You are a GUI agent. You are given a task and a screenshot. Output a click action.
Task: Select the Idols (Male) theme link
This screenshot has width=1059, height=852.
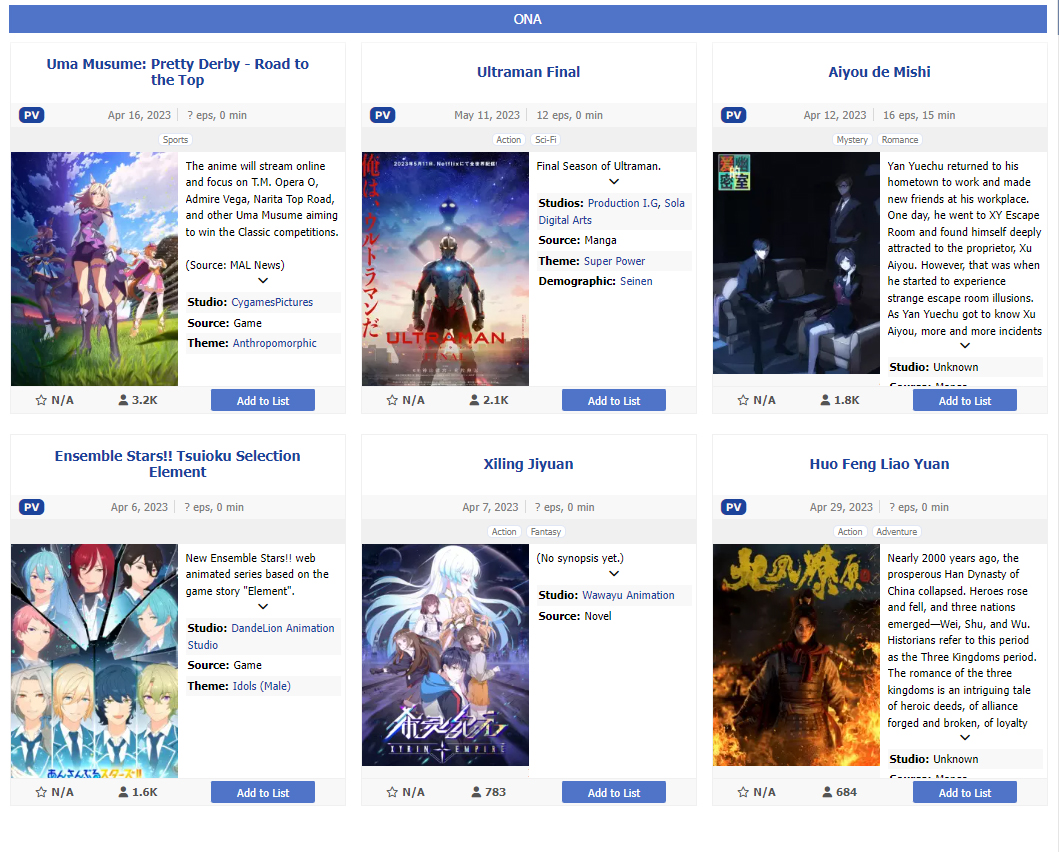tap(261, 686)
